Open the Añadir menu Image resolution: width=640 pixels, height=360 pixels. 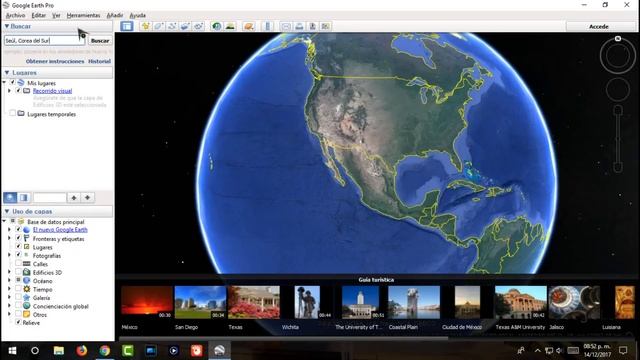coord(115,15)
